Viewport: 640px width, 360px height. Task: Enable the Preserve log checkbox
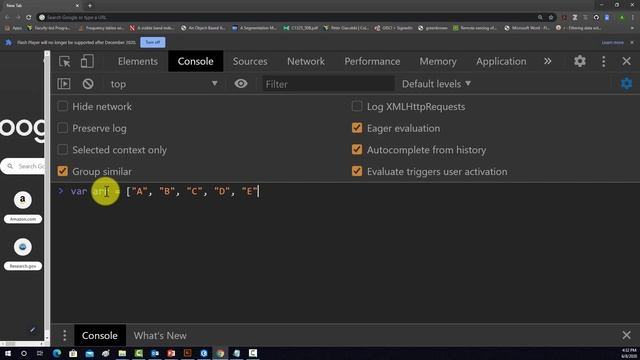[x=62, y=128]
